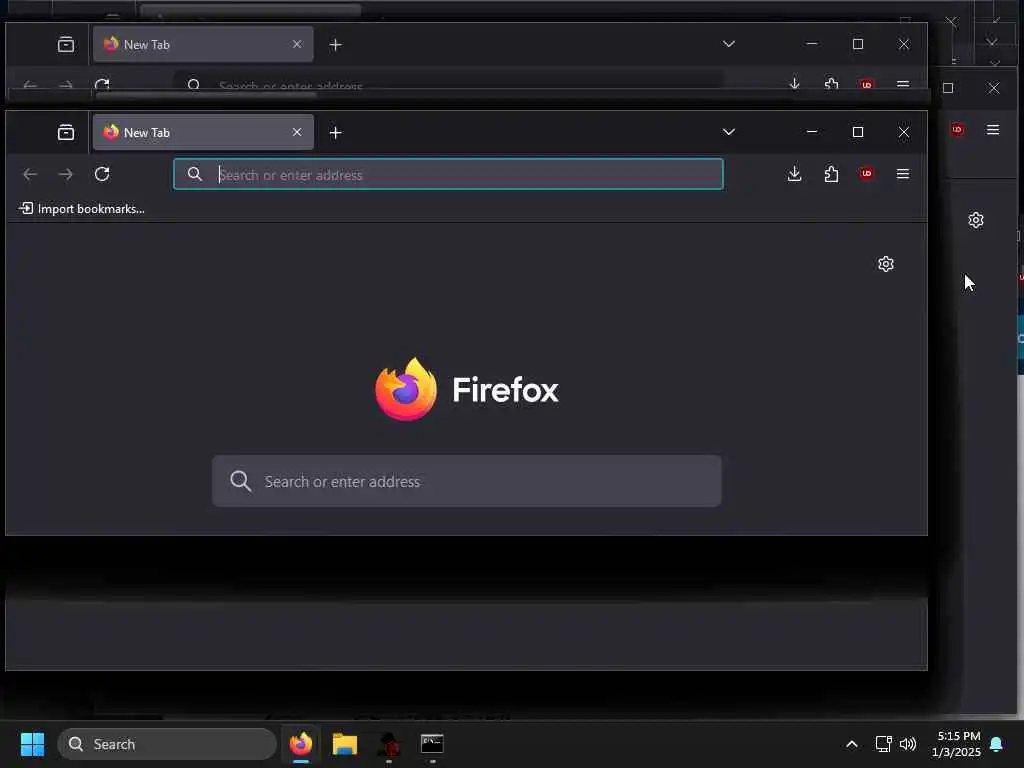Open File Explorer from the taskbar
Screen dimensions: 1024x768
(345, 744)
